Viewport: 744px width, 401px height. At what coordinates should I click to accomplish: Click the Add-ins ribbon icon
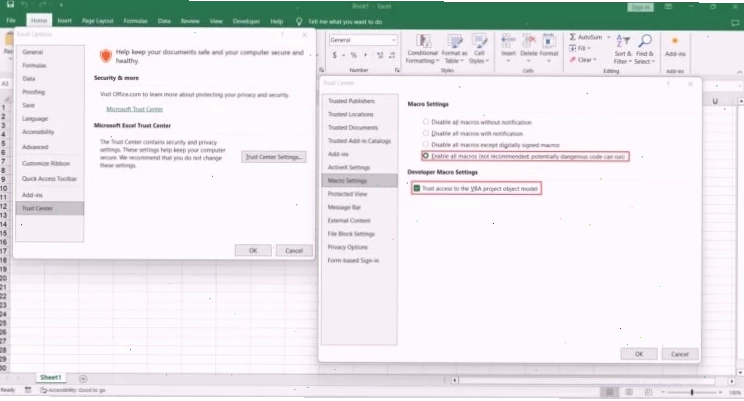pos(675,41)
